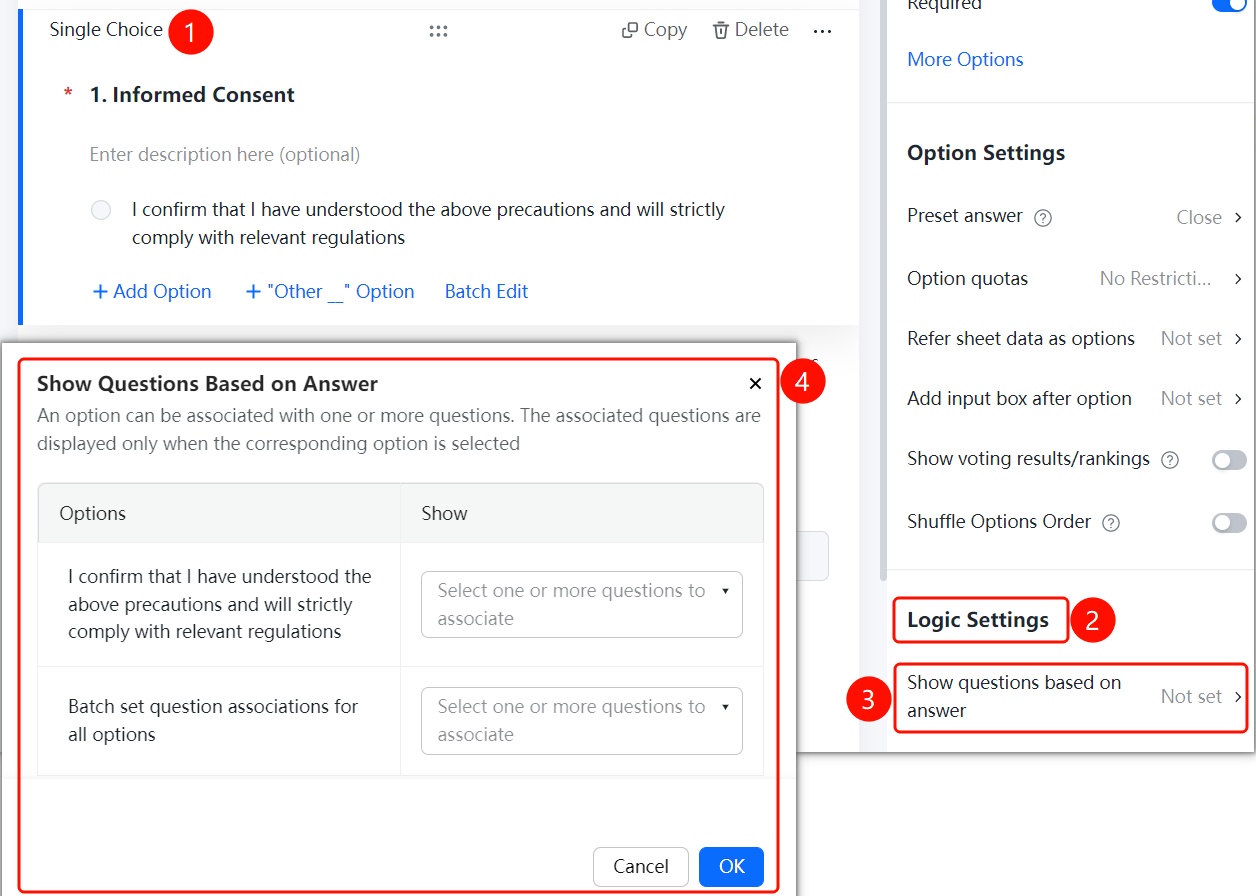Open the batch set question associations dropdown
This screenshot has height=896, width=1256.
coord(582,720)
